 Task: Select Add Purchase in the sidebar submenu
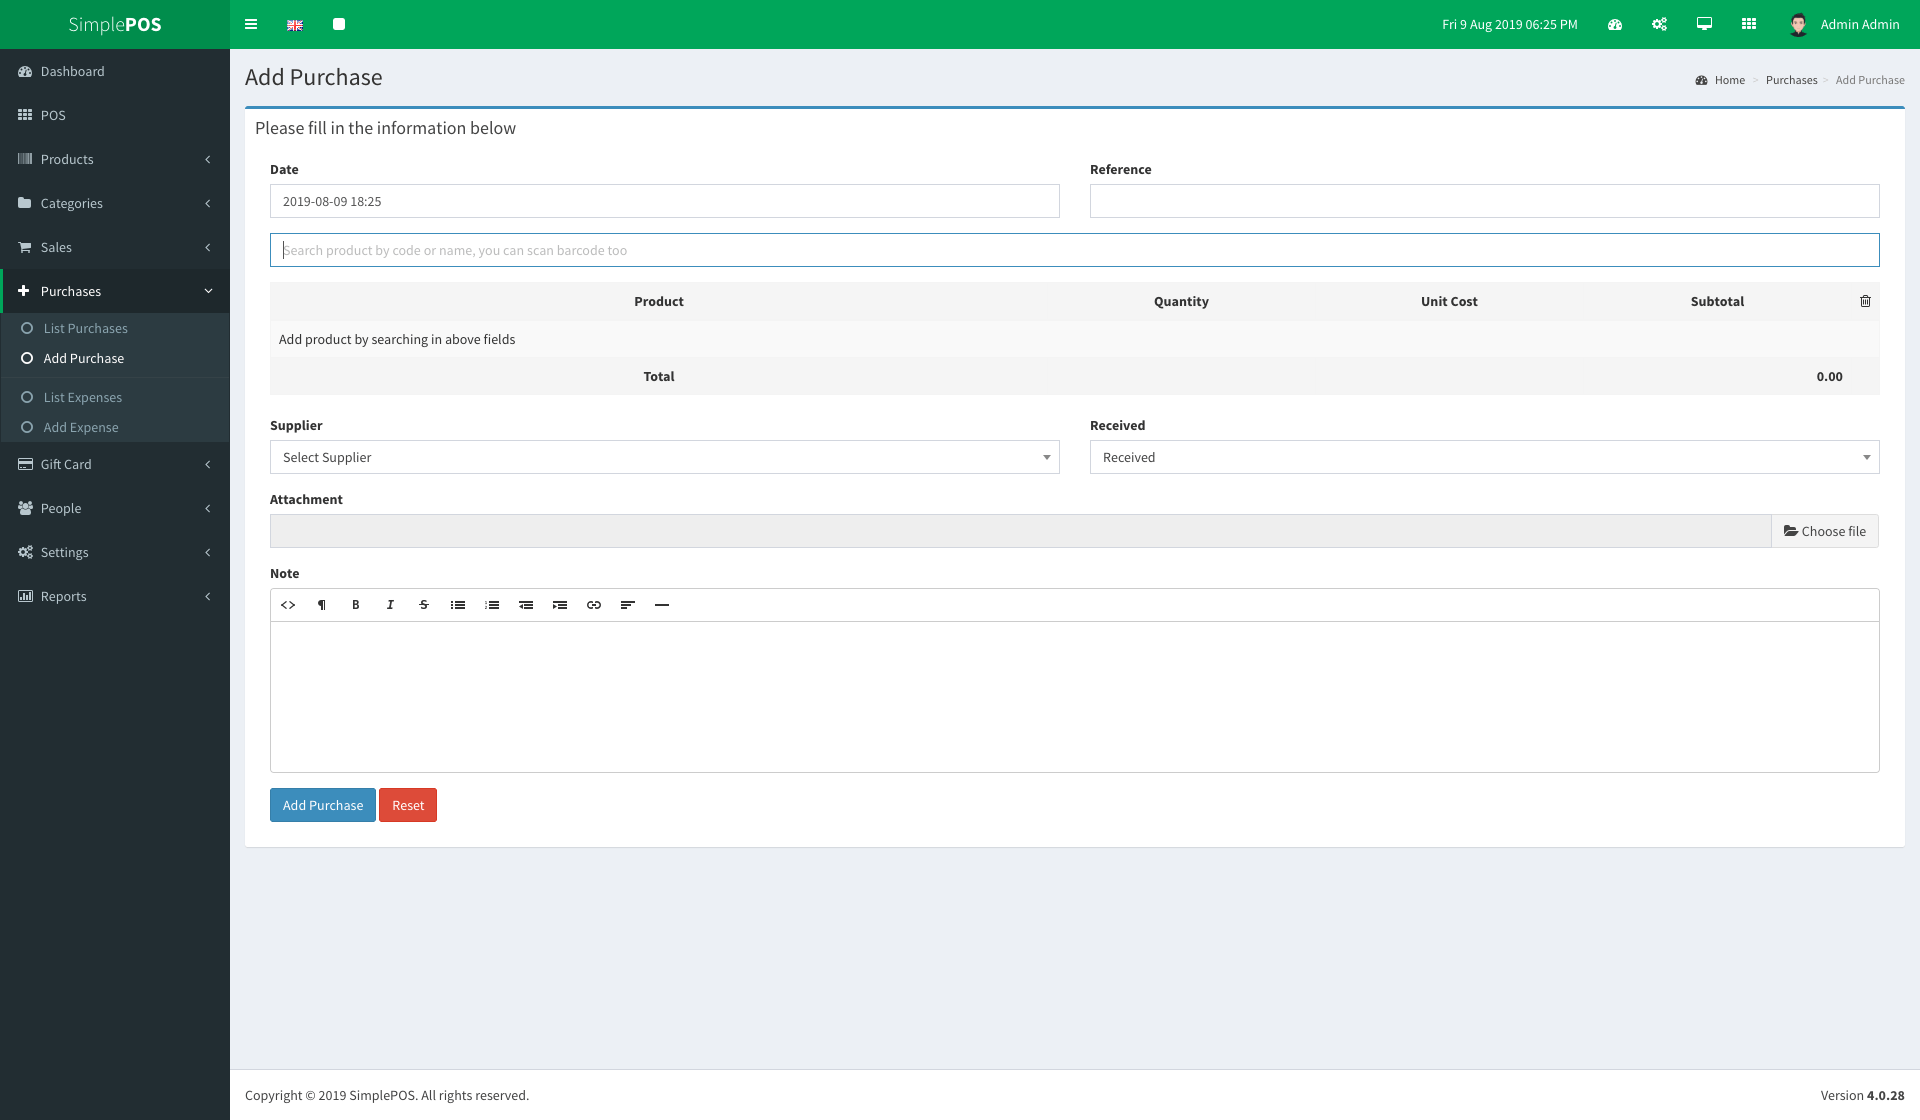pyautogui.click(x=115, y=358)
